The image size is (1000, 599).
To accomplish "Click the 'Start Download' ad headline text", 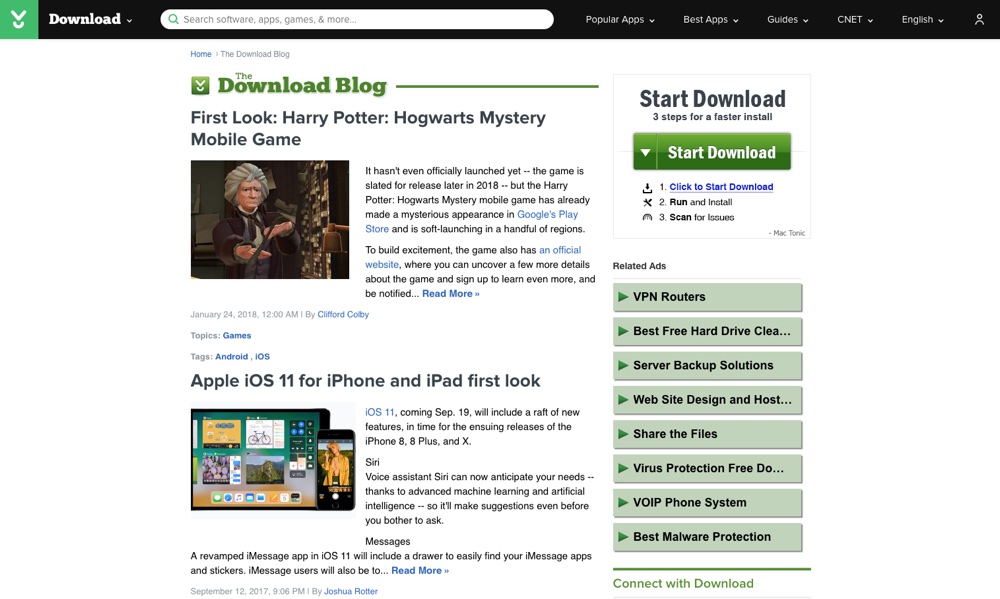I will coord(712,99).
